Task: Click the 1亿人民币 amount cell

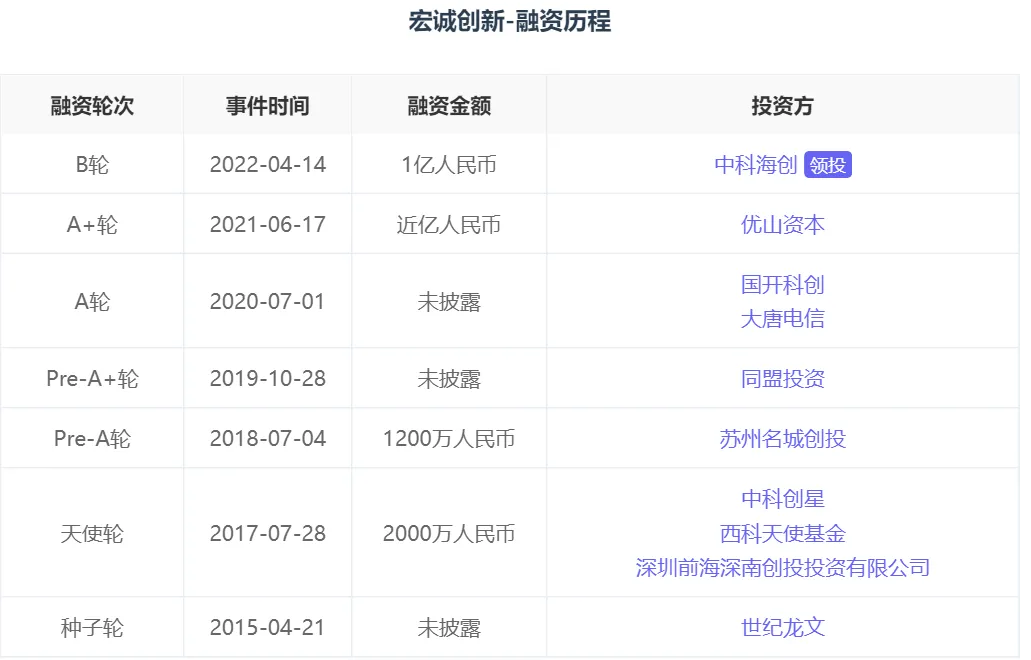Action: coord(448,164)
